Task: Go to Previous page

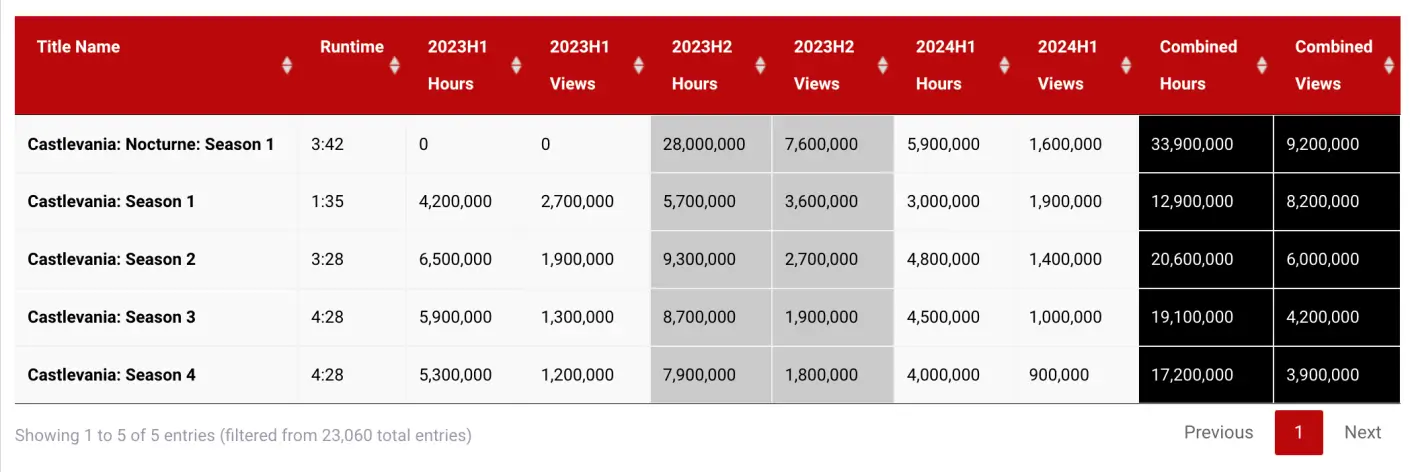Action: (1218, 432)
